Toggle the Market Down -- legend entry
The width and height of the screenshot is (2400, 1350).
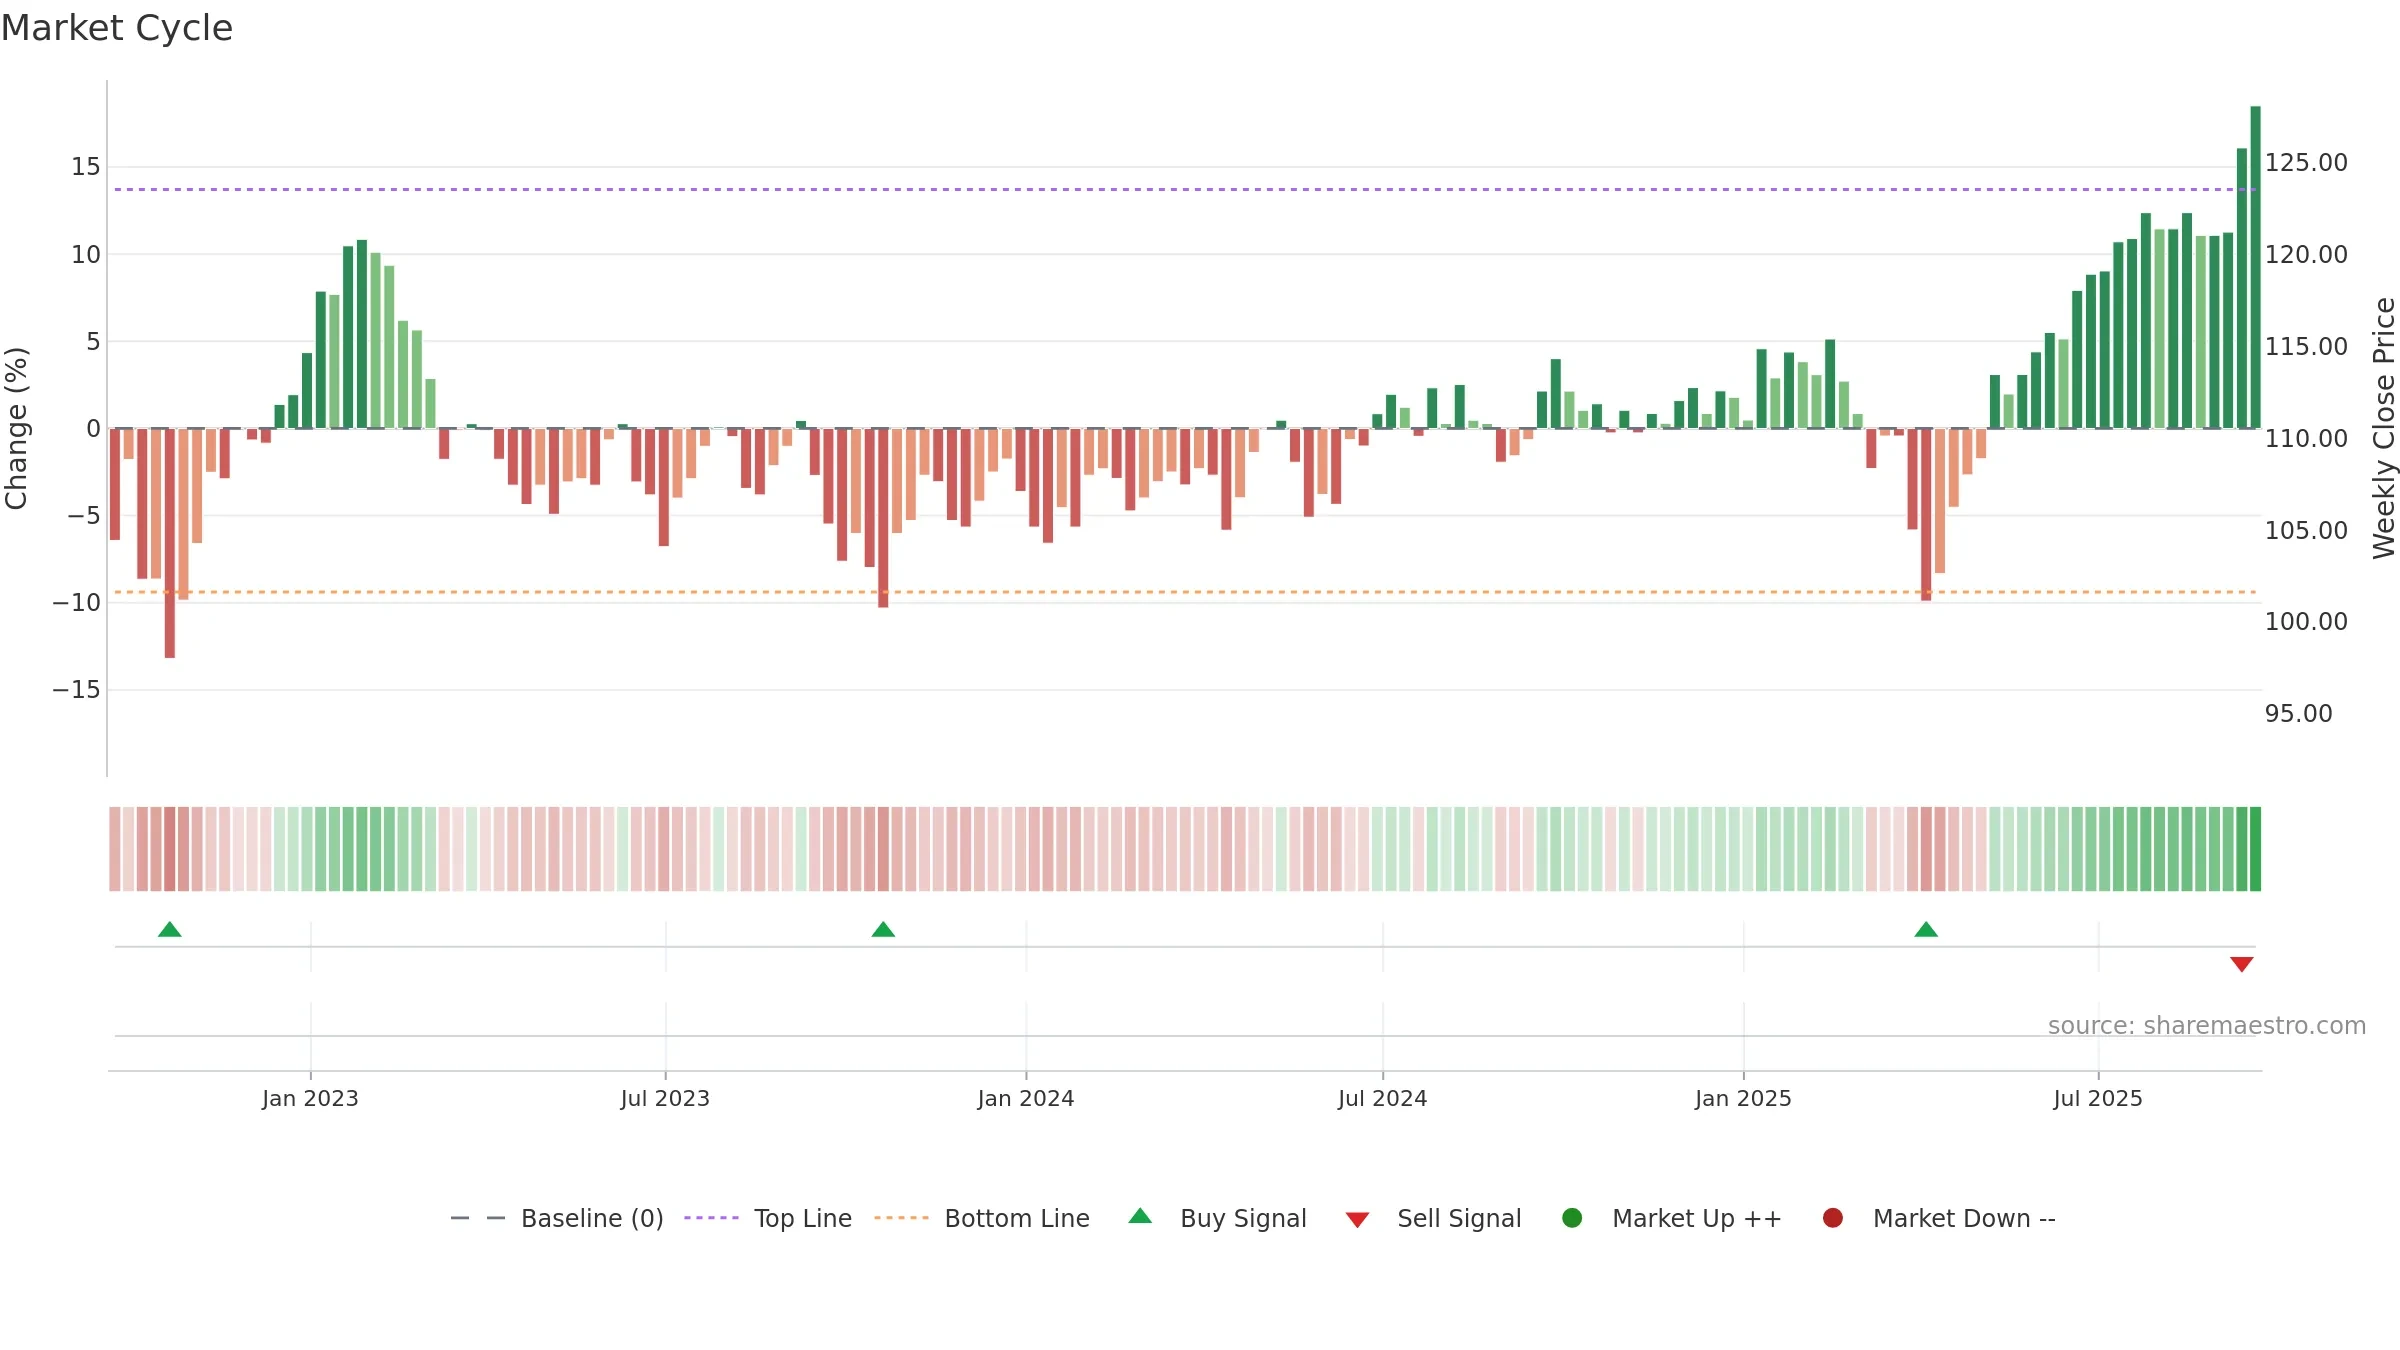point(1939,1218)
